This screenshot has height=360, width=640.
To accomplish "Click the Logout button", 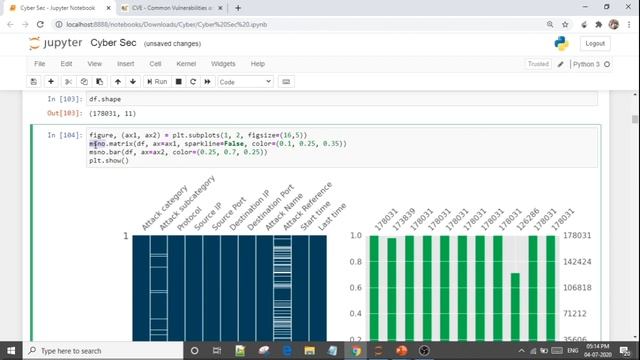I will (595, 43).
